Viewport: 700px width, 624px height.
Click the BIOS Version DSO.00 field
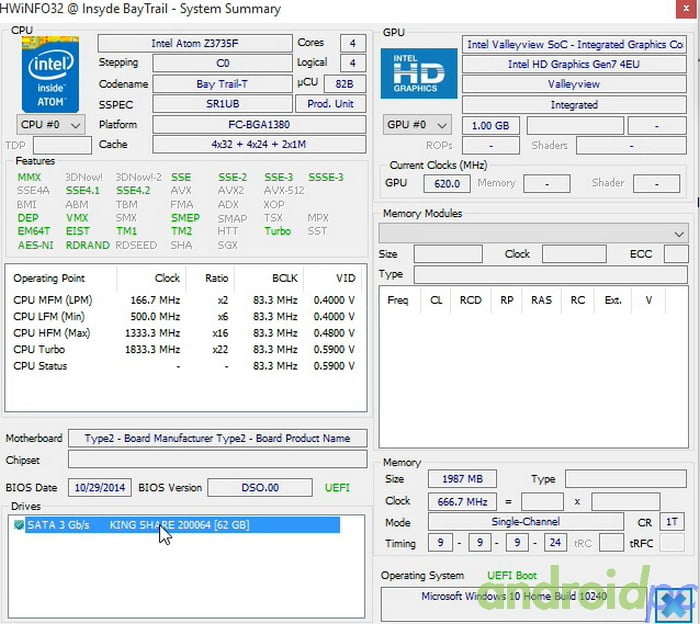[260, 487]
